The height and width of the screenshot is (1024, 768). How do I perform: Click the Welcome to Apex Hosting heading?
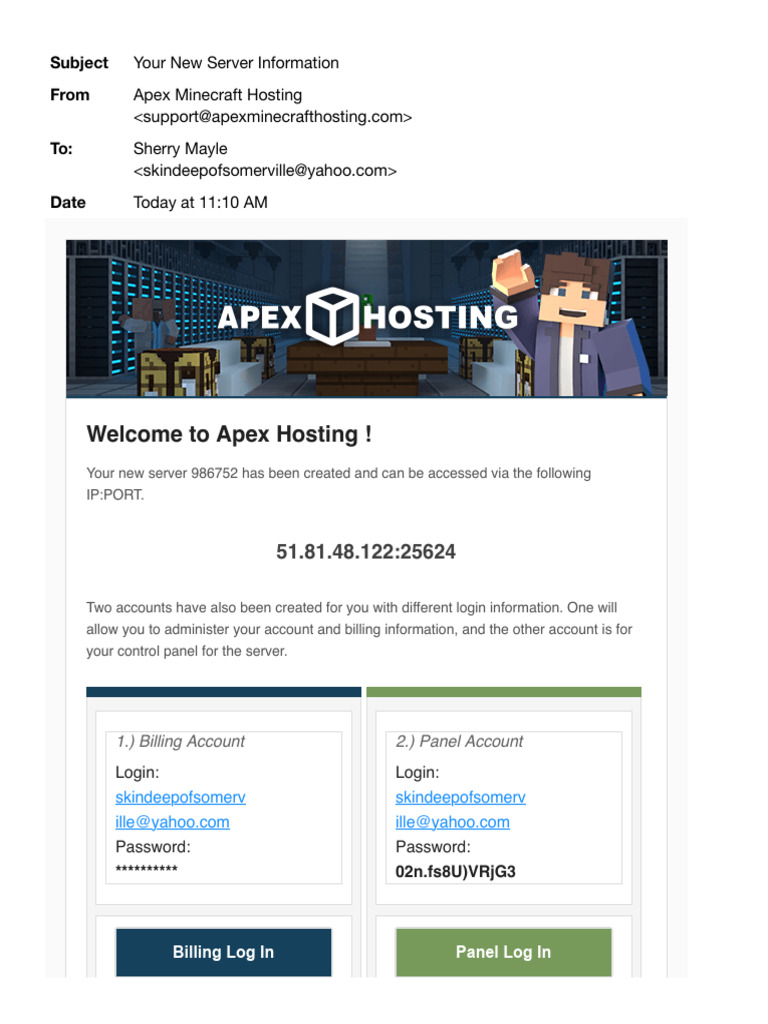tap(229, 434)
